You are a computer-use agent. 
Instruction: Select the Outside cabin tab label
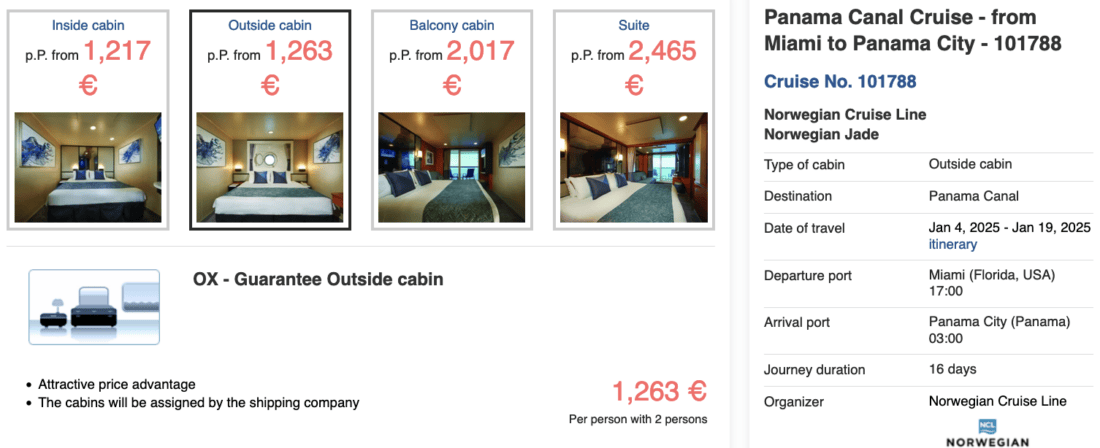[270, 25]
